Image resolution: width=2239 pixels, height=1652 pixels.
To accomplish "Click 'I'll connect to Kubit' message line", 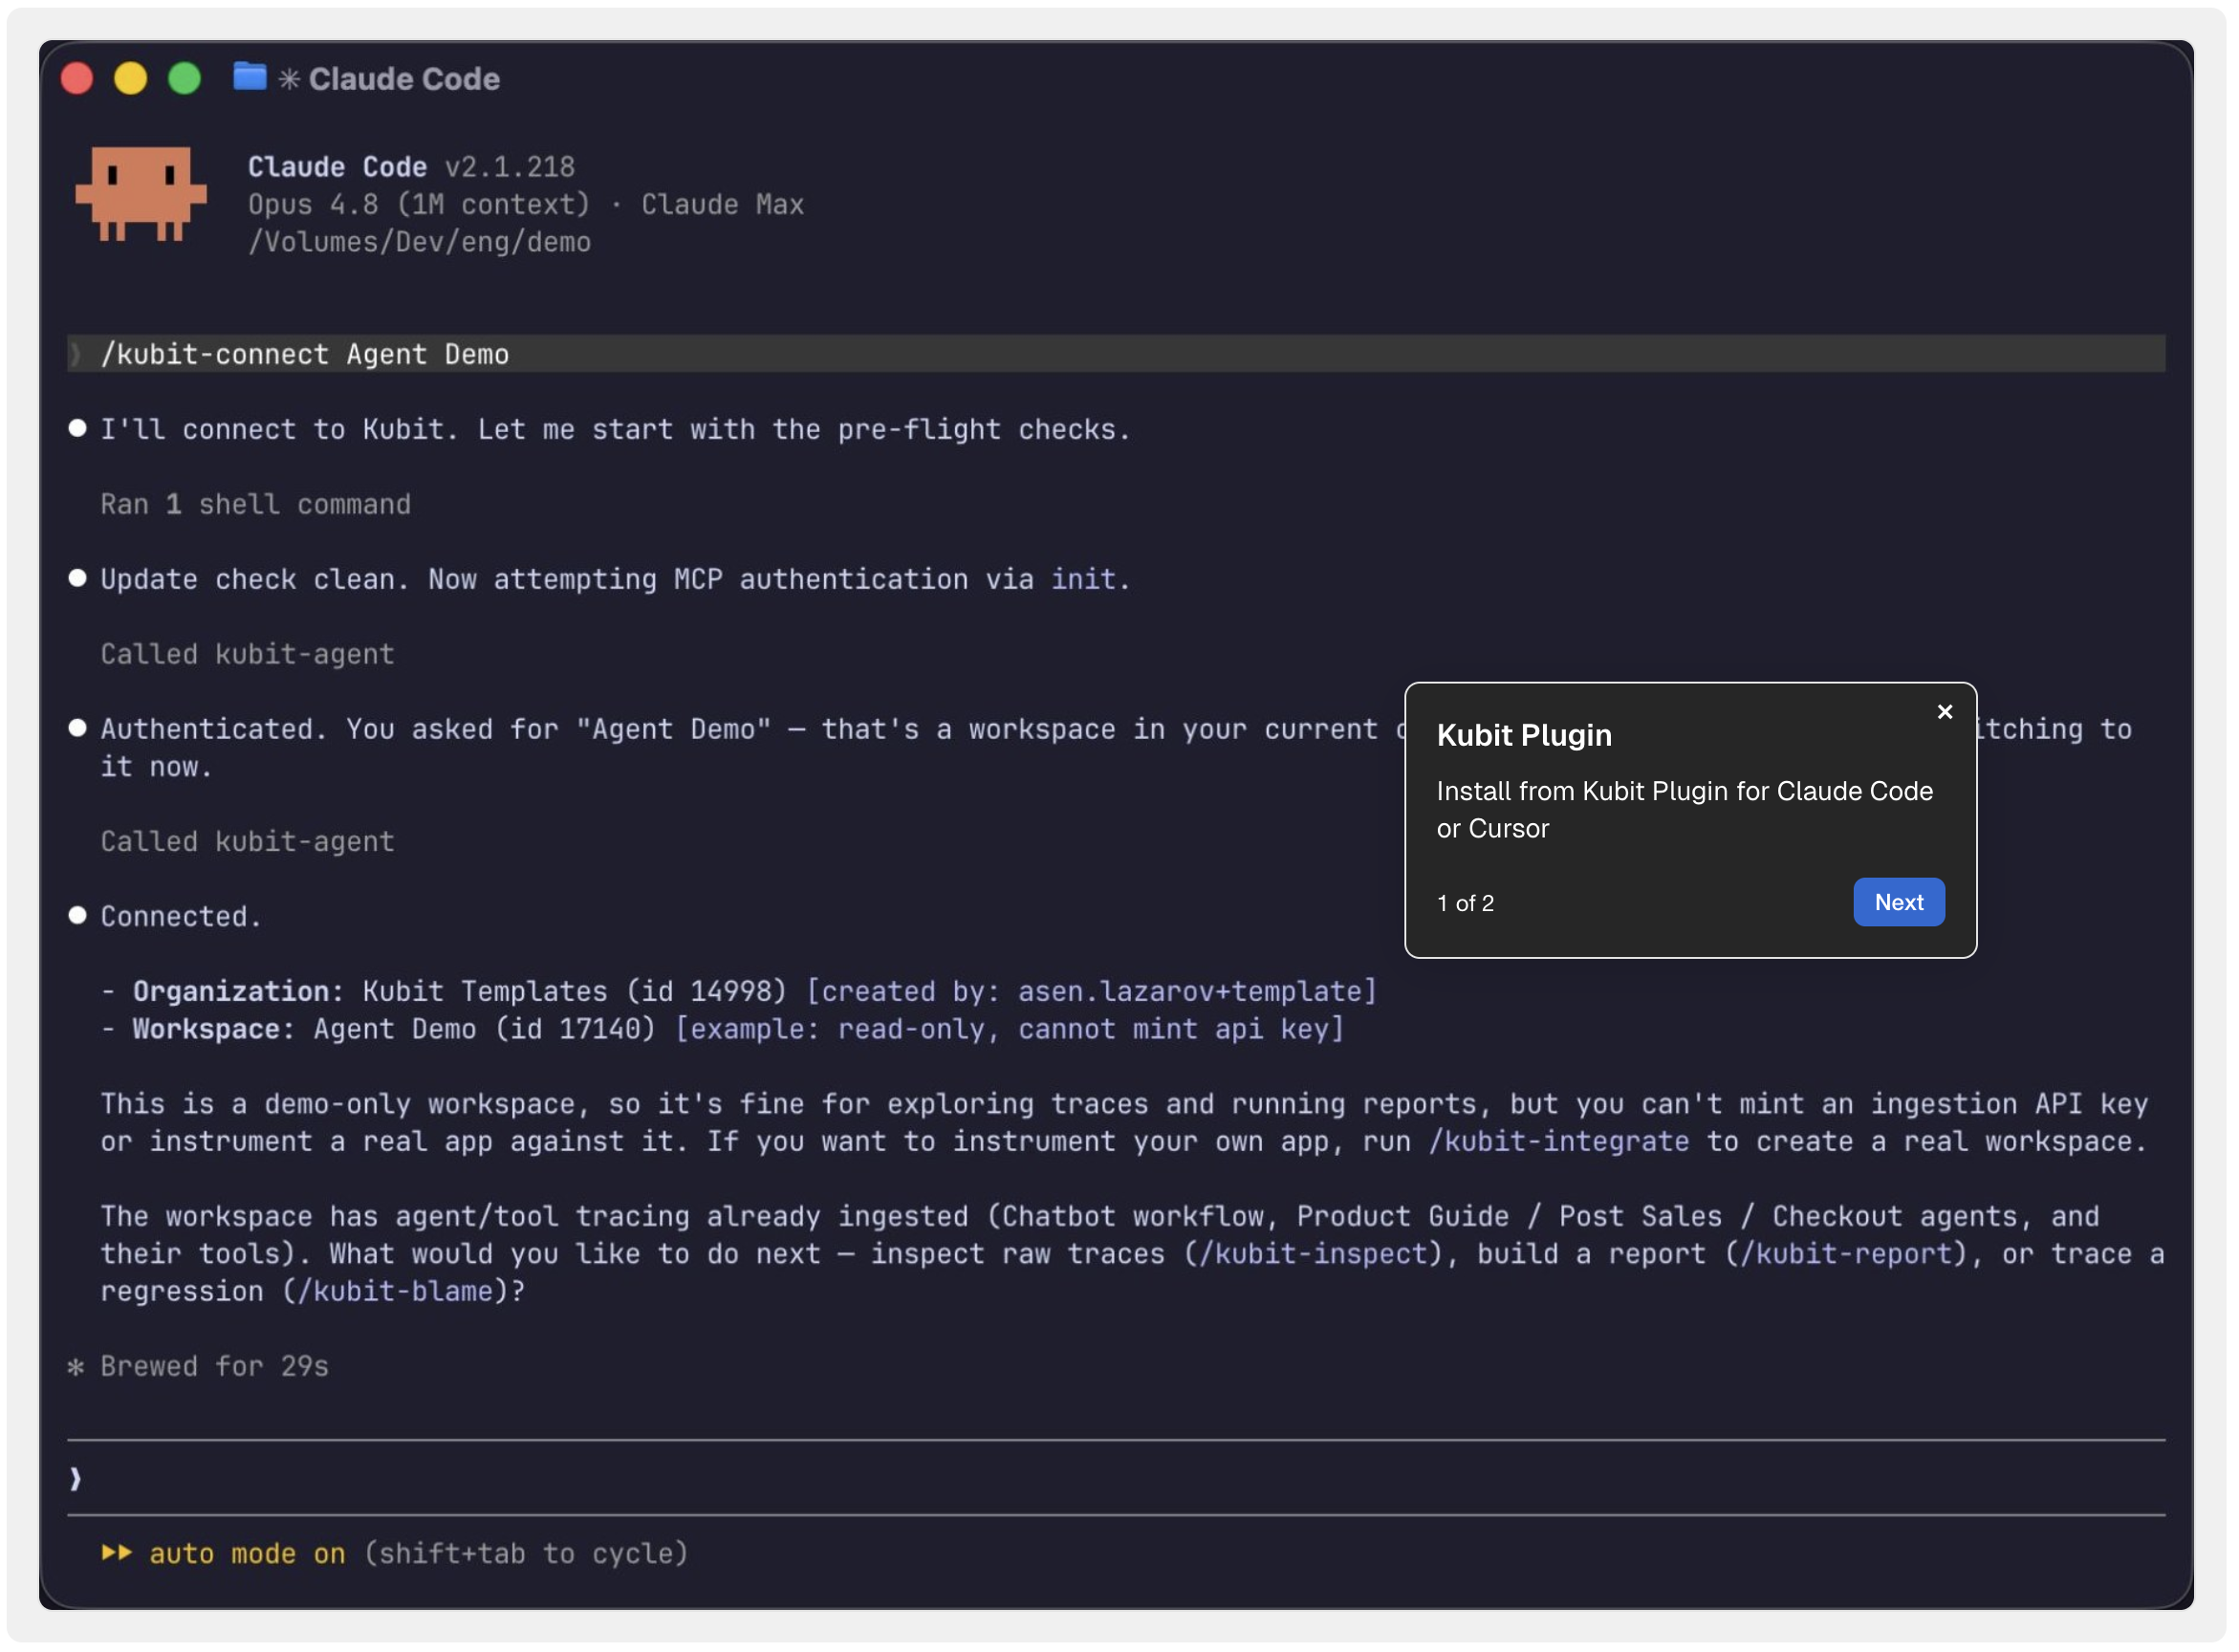I will pyautogui.click(x=616, y=430).
